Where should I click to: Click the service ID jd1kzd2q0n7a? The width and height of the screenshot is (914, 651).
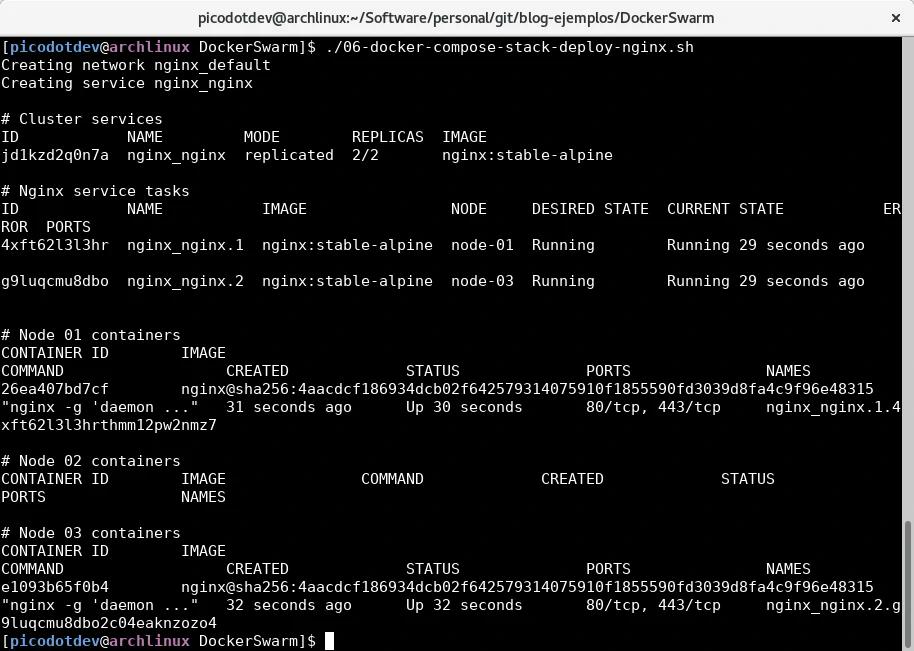[55, 155]
